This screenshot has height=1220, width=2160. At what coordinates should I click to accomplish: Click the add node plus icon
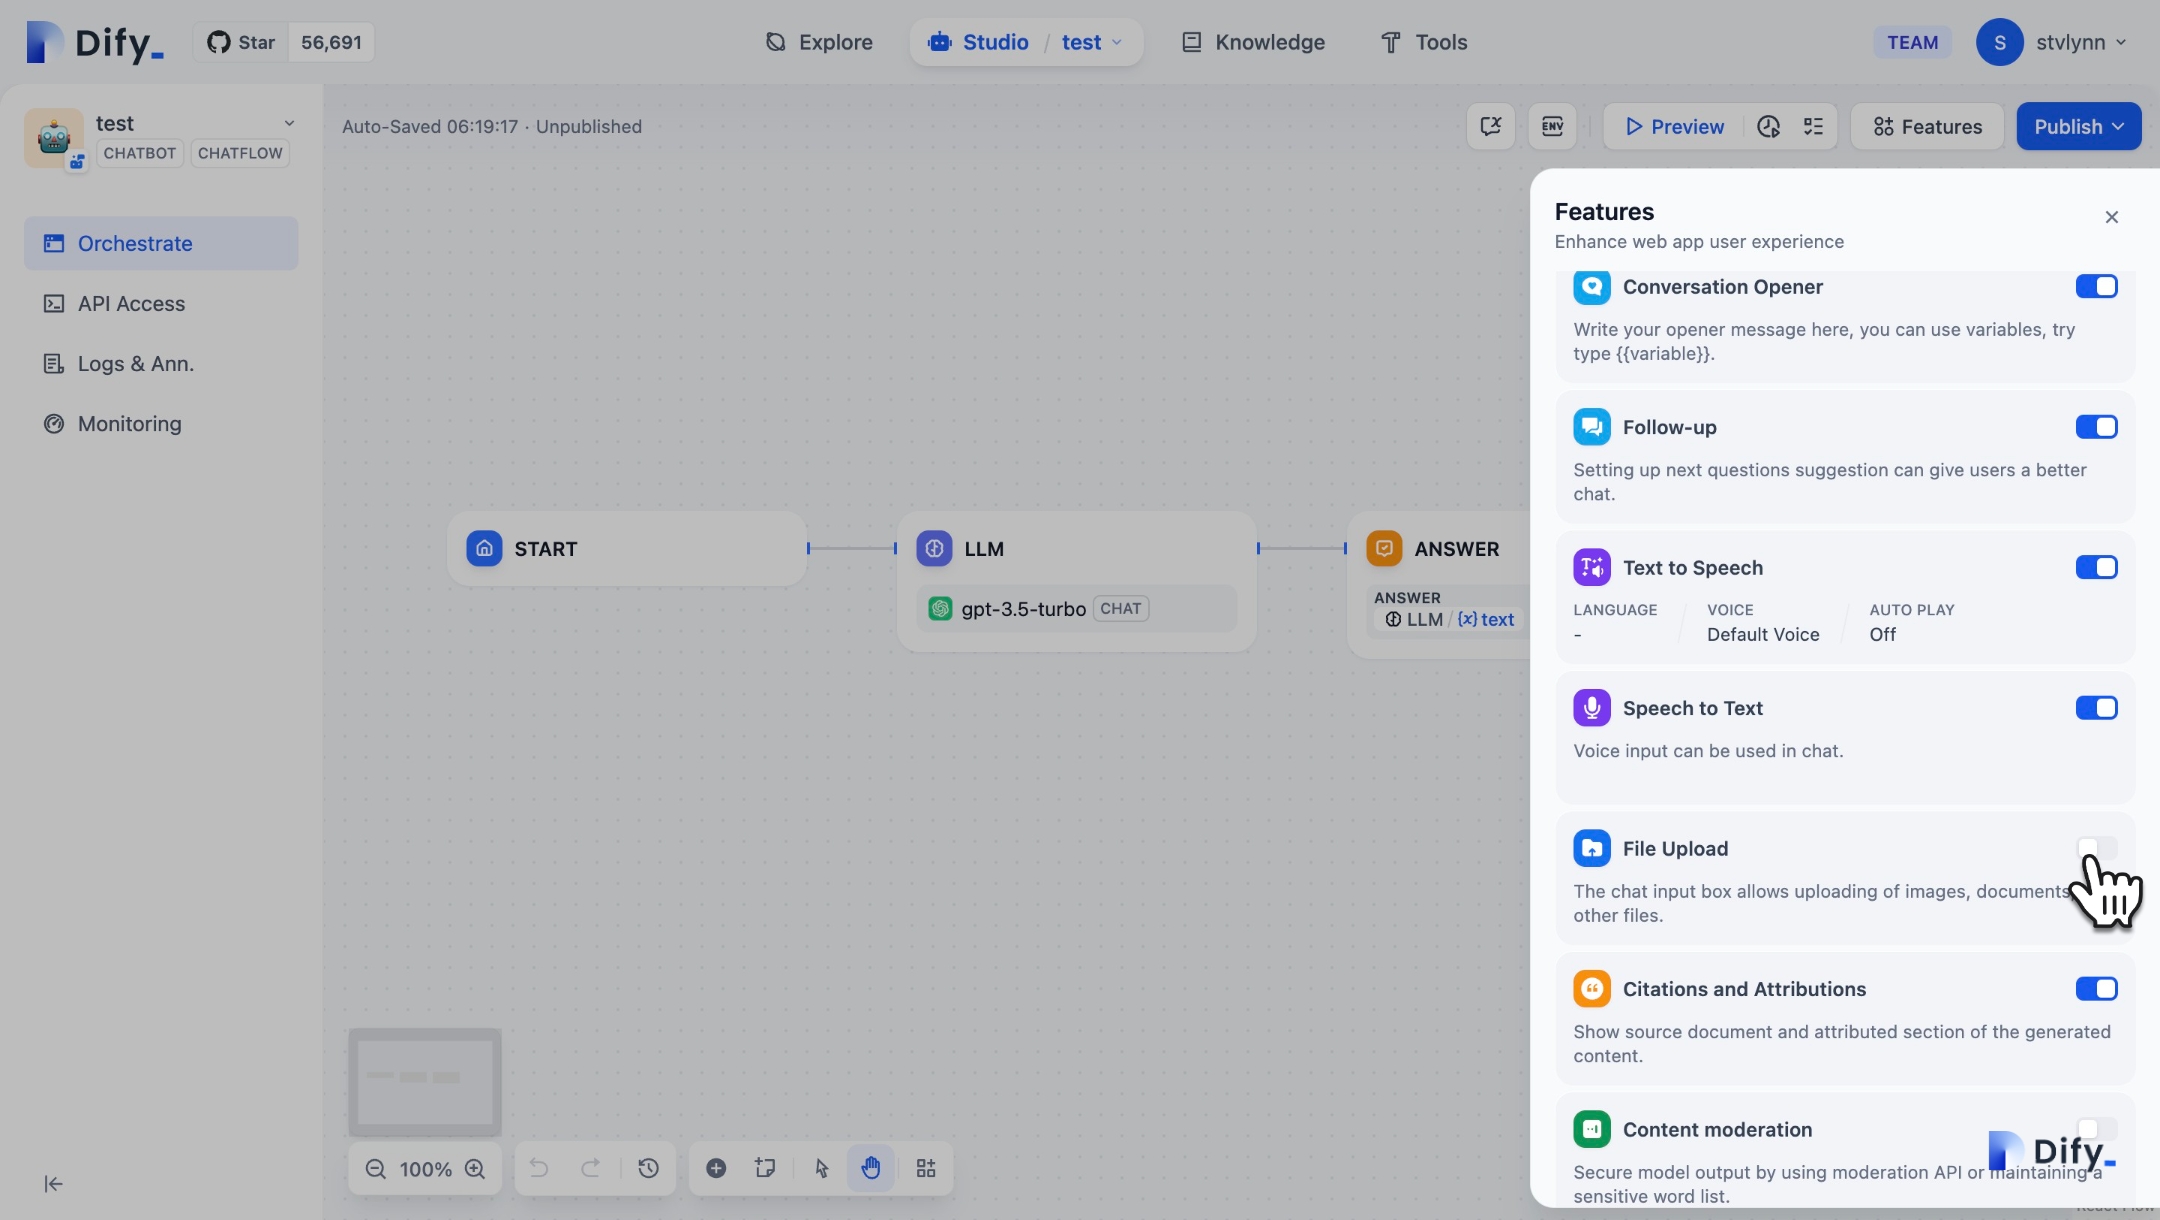pos(716,1168)
